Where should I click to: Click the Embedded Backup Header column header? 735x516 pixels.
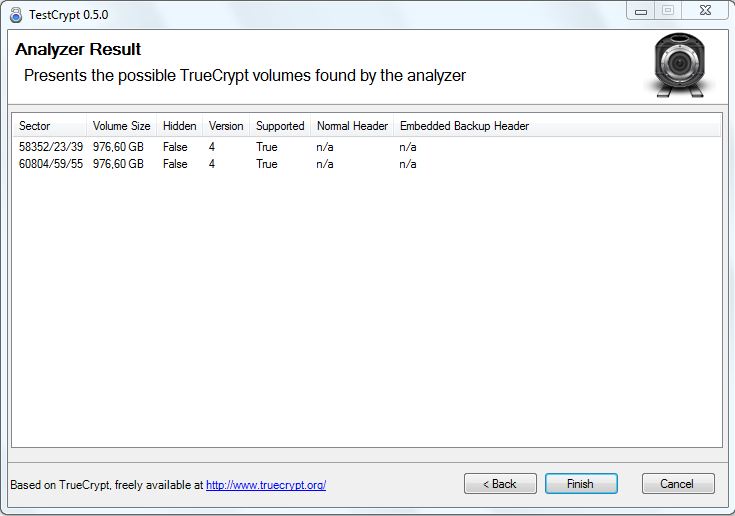tap(464, 126)
